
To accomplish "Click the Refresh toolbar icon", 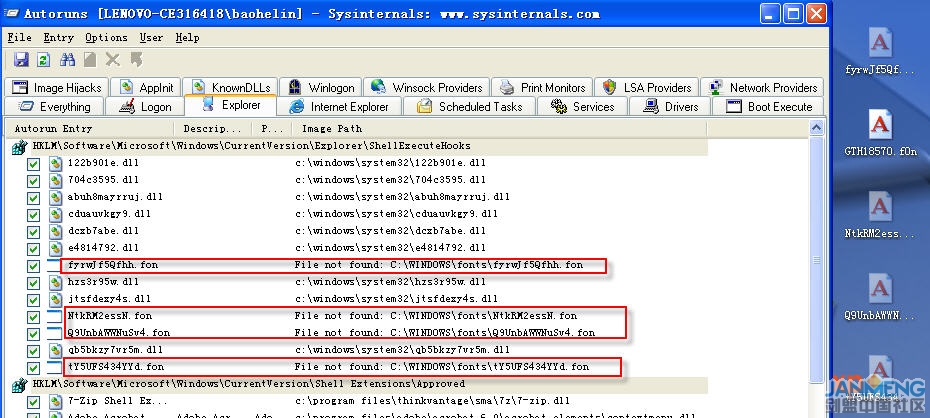I will coord(43,59).
